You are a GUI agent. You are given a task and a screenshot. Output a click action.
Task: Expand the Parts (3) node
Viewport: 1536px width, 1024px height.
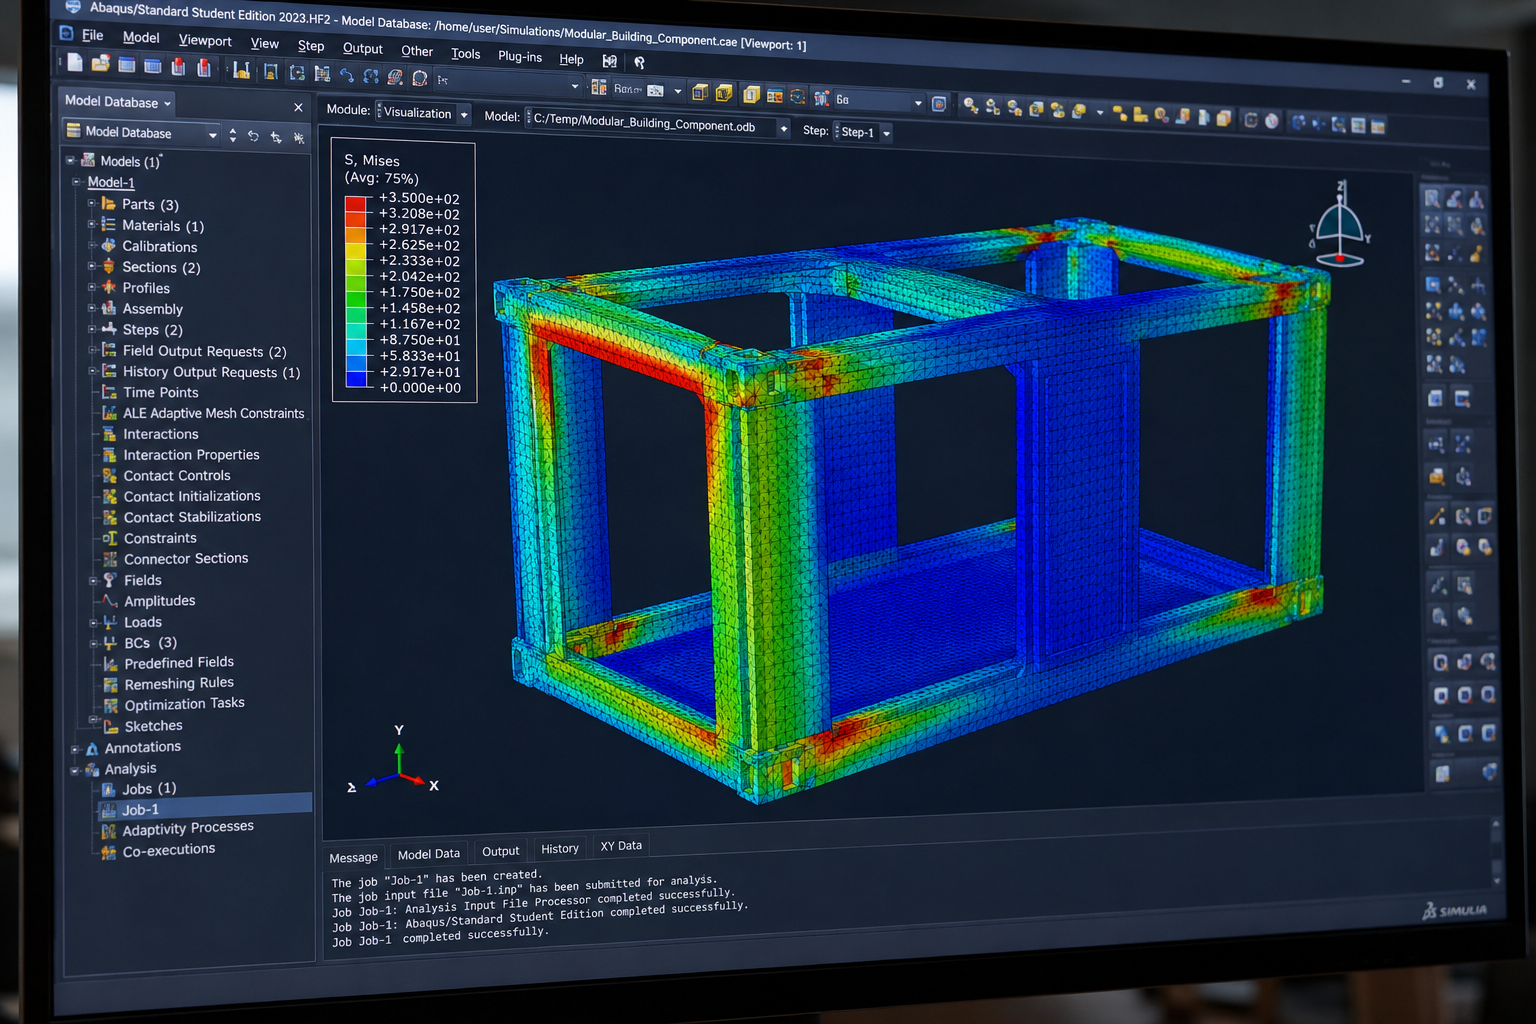[x=91, y=203]
